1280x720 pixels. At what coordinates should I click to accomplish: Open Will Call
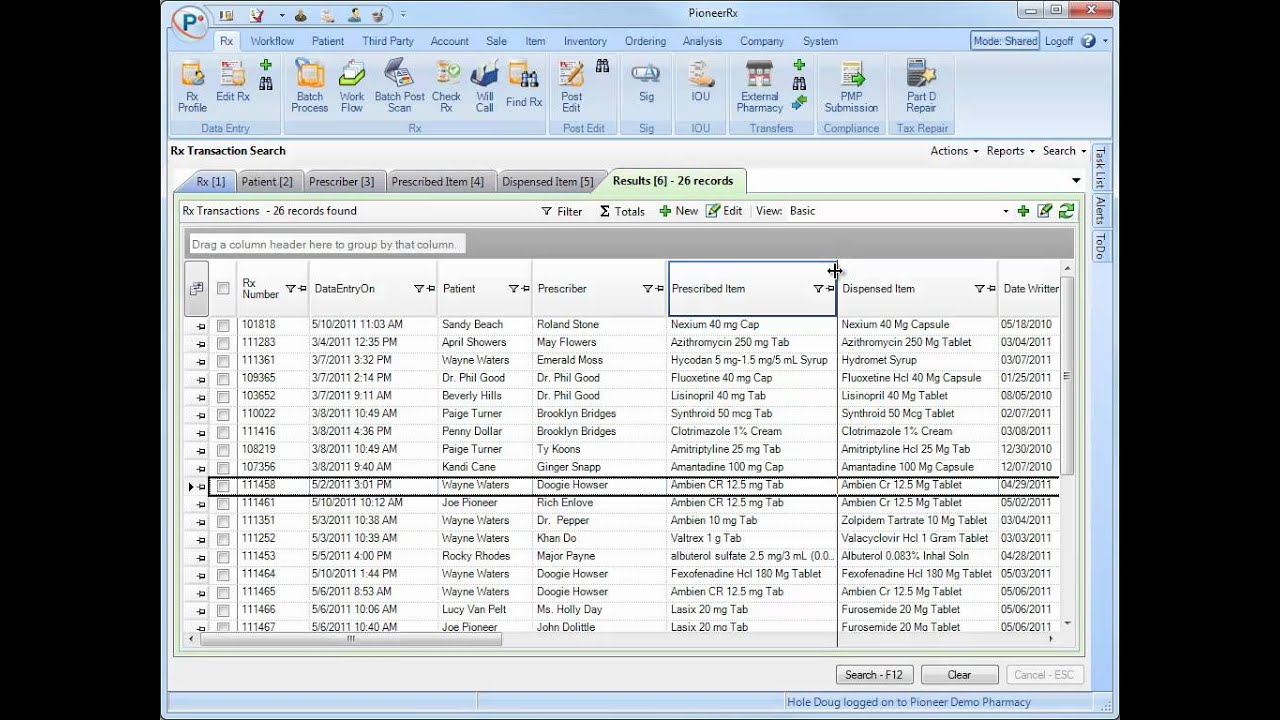coord(484,87)
